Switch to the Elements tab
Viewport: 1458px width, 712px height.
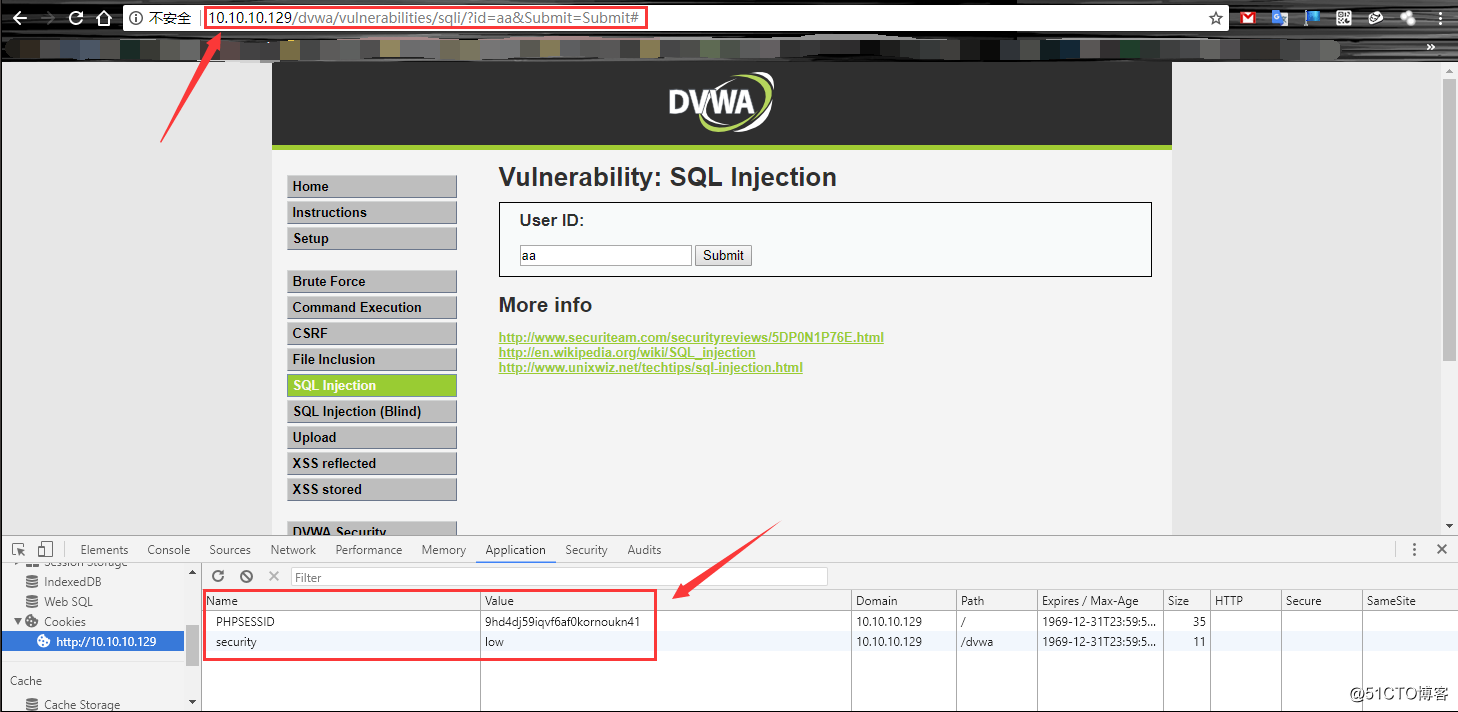(x=104, y=549)
